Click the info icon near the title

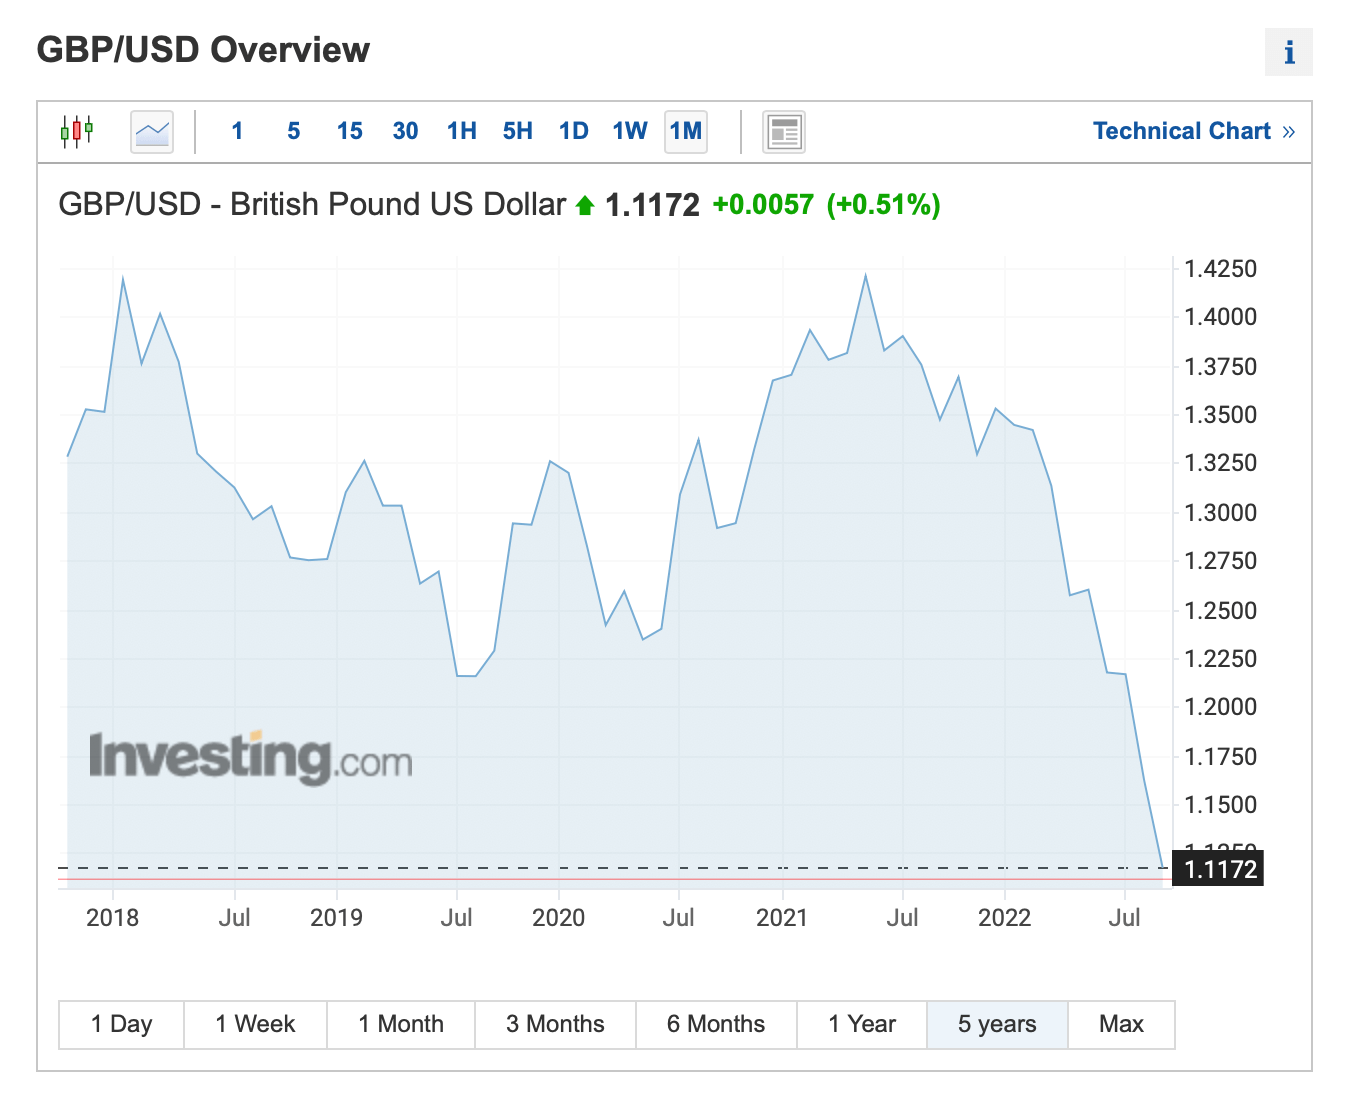[x=1288, y=53]
